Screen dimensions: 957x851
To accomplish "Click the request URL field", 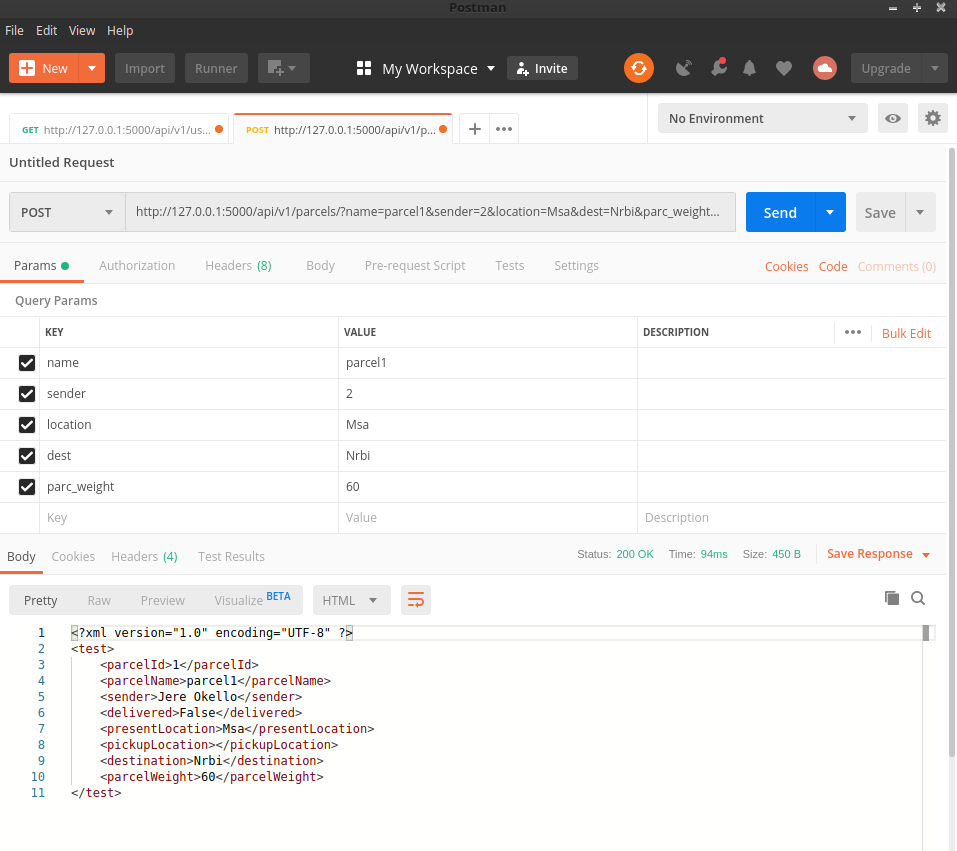I will click(430, 212).
